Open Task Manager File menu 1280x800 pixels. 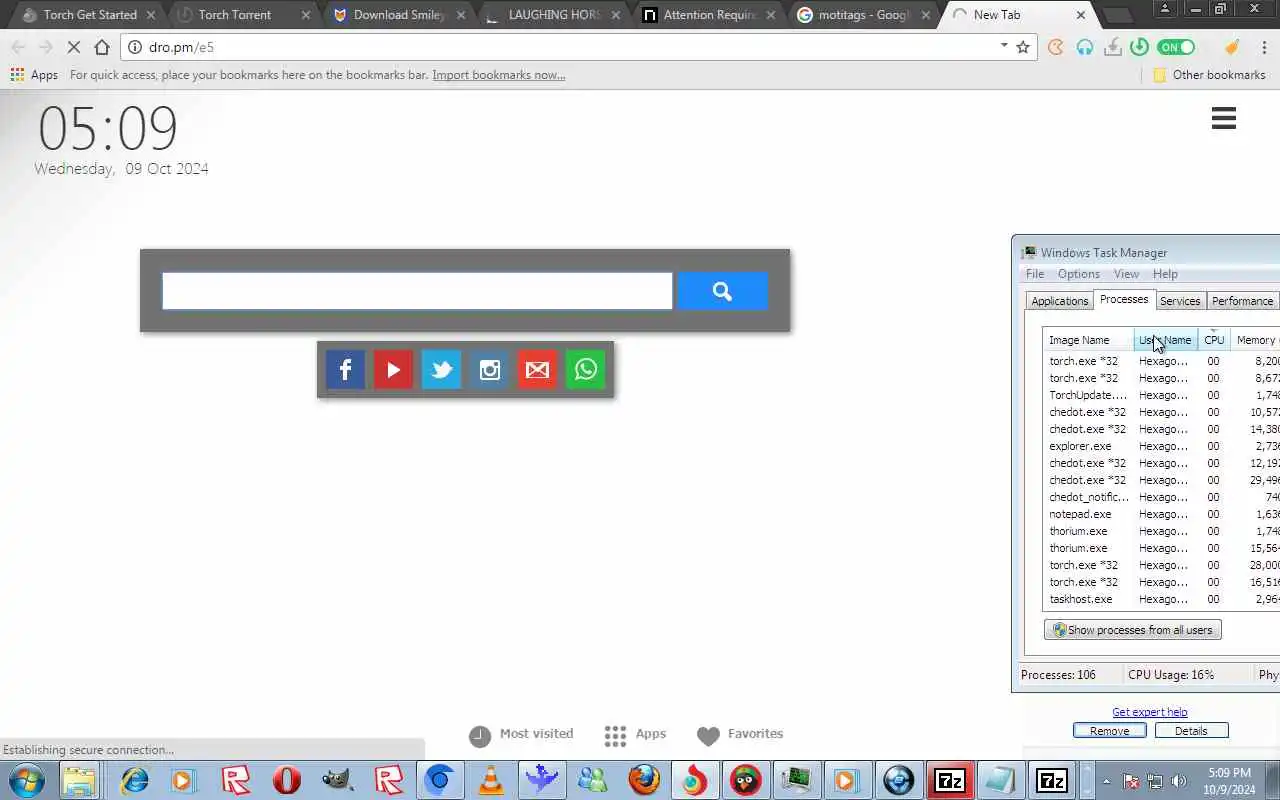[x=1035, y=274]
